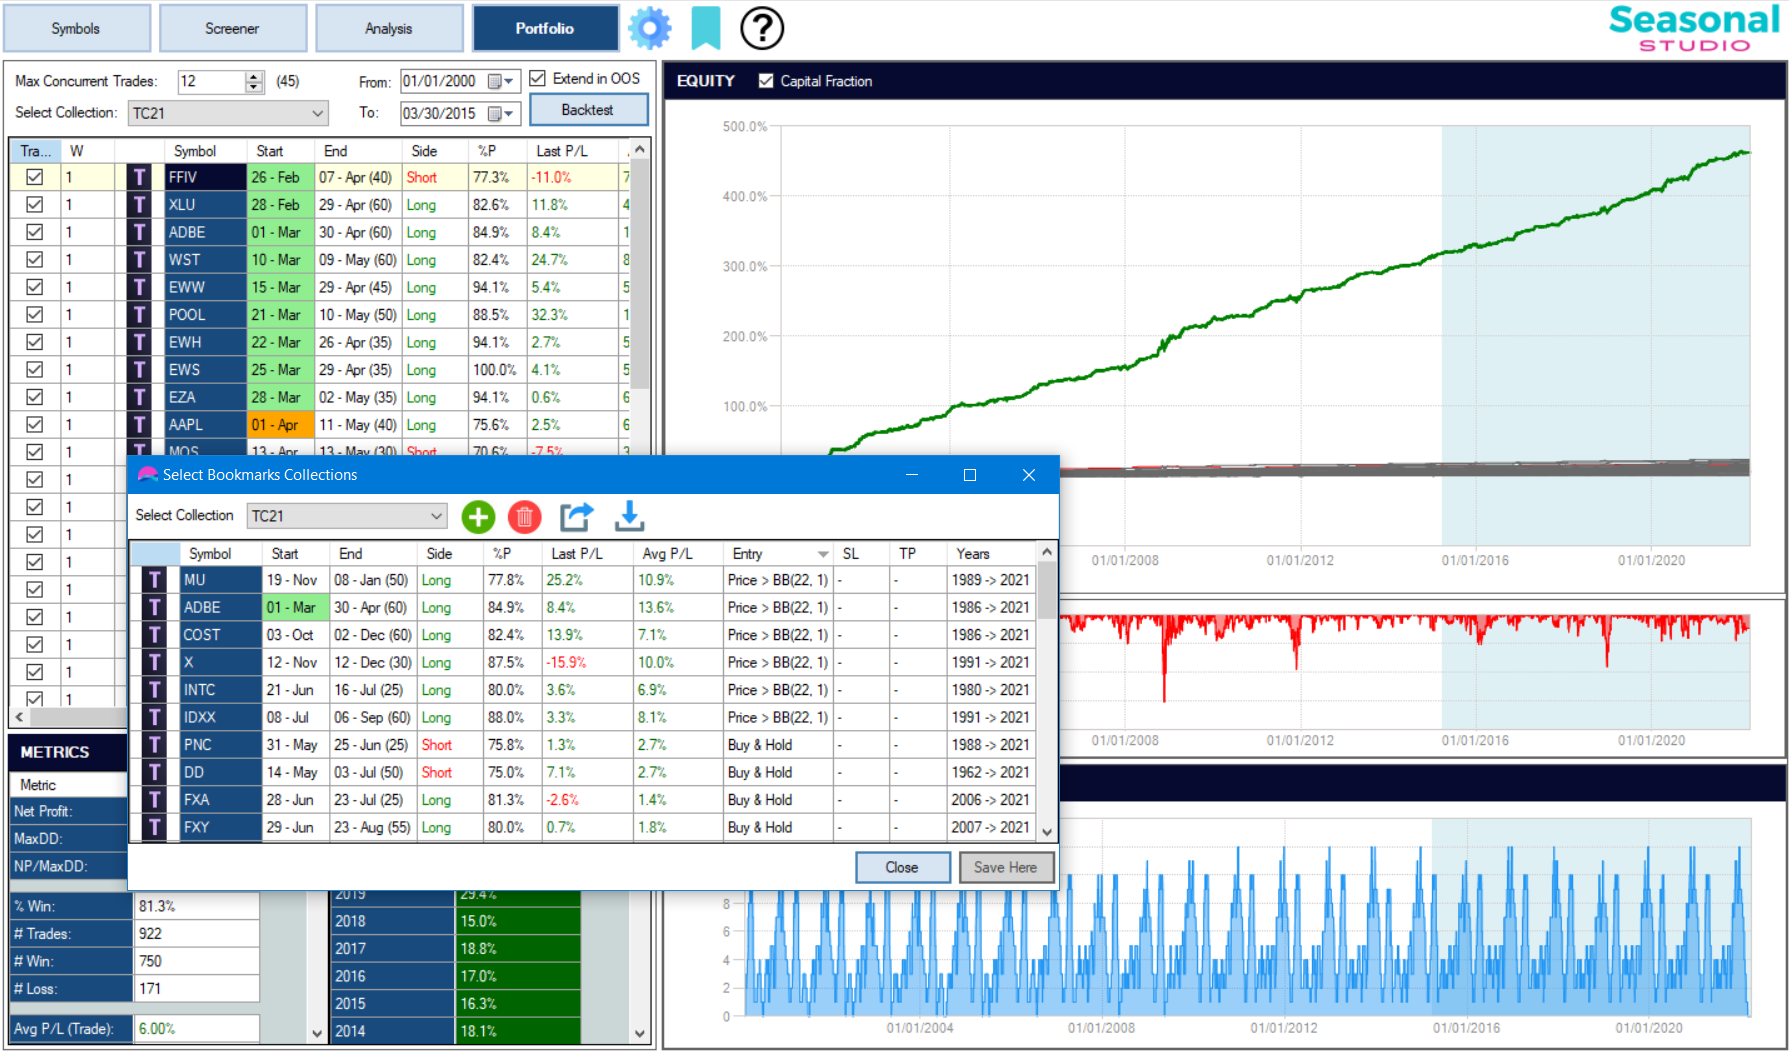Click the dialog table vertical scrollbar thumb
The image size is (1789, 1052).
tap(1047, 590)
